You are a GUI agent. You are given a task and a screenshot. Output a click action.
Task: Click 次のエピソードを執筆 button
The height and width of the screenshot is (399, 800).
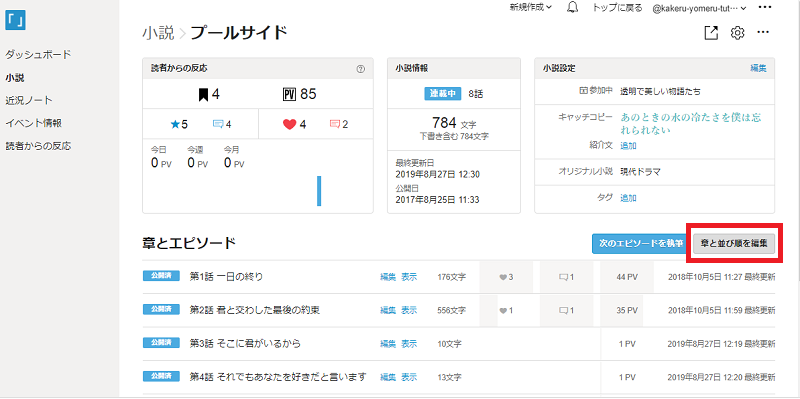tap(641, 244)
